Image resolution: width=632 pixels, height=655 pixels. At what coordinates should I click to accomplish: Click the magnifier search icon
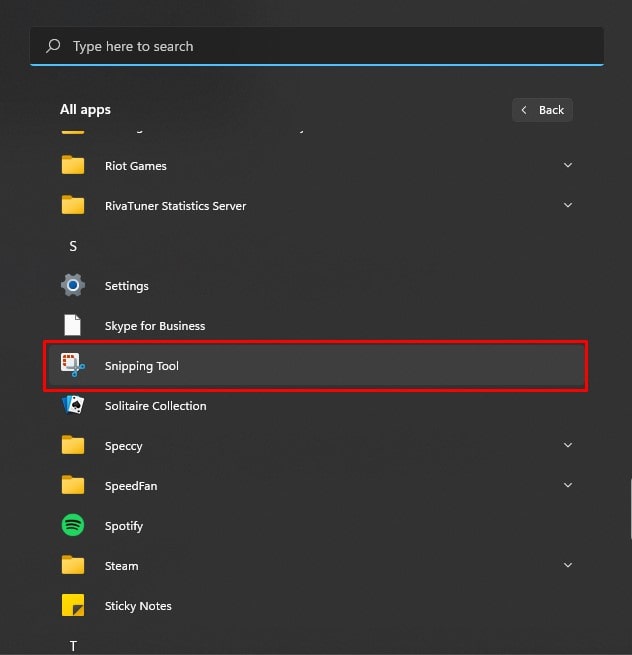click(53, 46)
